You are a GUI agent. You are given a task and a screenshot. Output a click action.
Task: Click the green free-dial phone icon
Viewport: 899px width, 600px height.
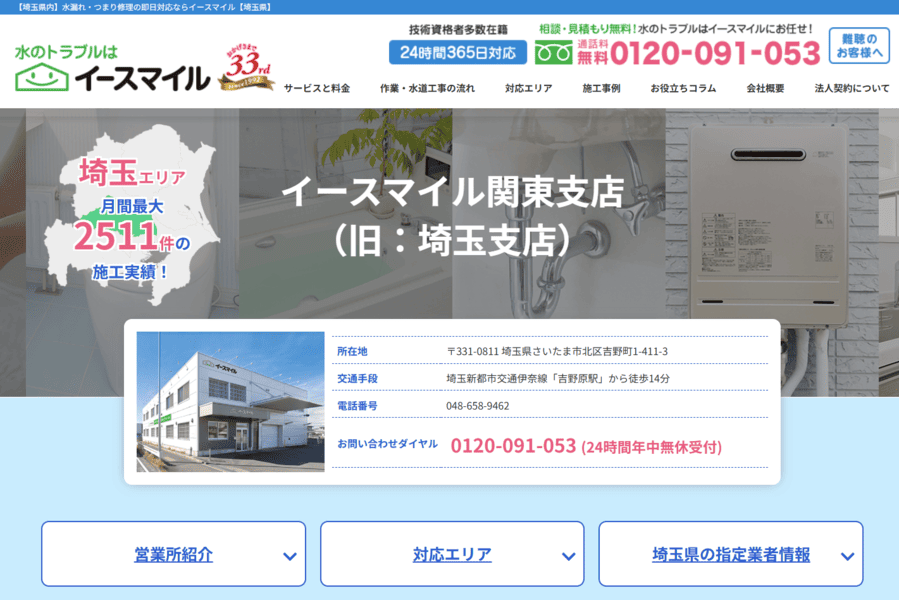click(x=553, y=53)
